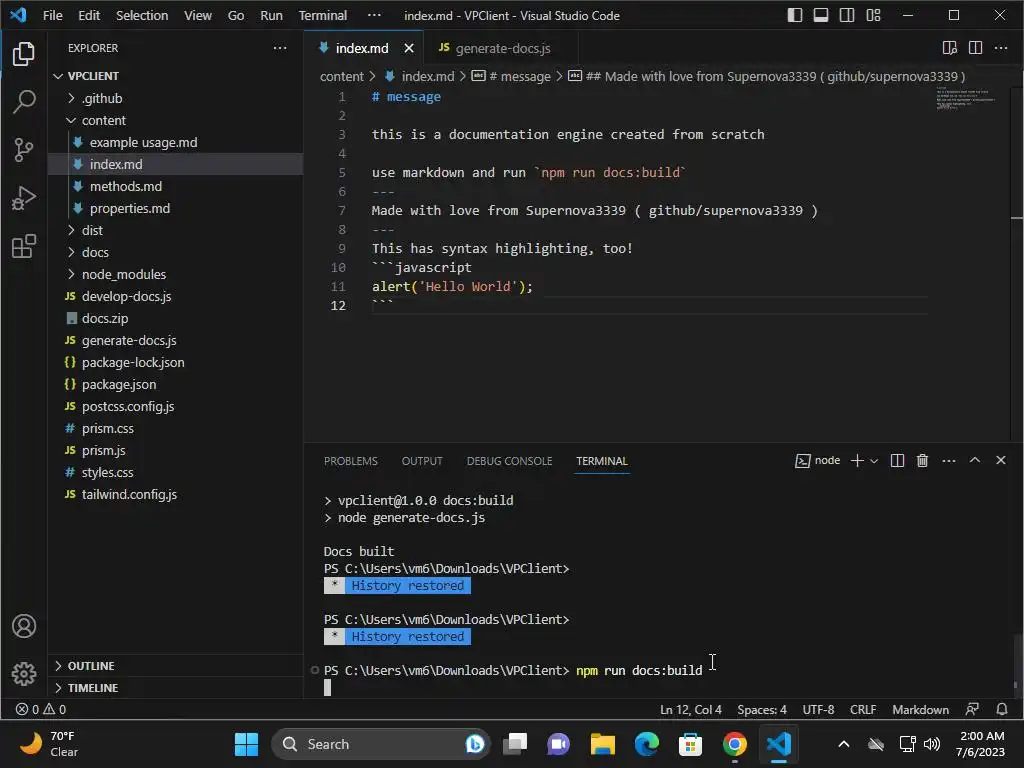Open the hidden menus ellipsis in menu bar

coord(374,15)
